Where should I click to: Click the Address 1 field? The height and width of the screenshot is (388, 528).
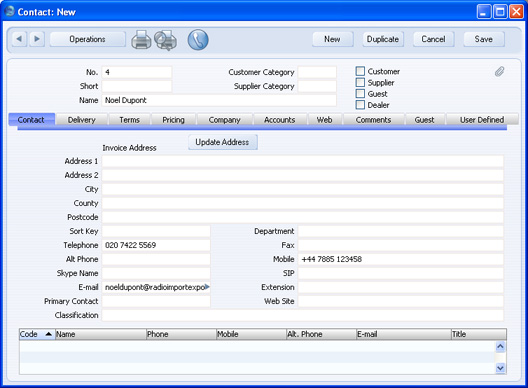(303, 161)
